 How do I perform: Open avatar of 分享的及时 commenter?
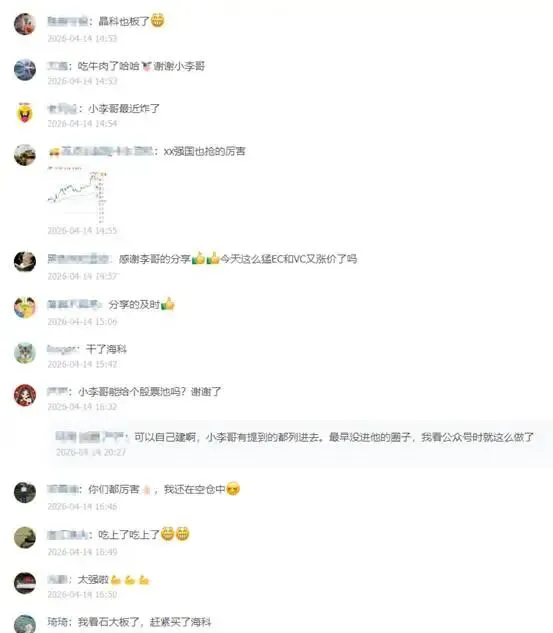point(25,307)
